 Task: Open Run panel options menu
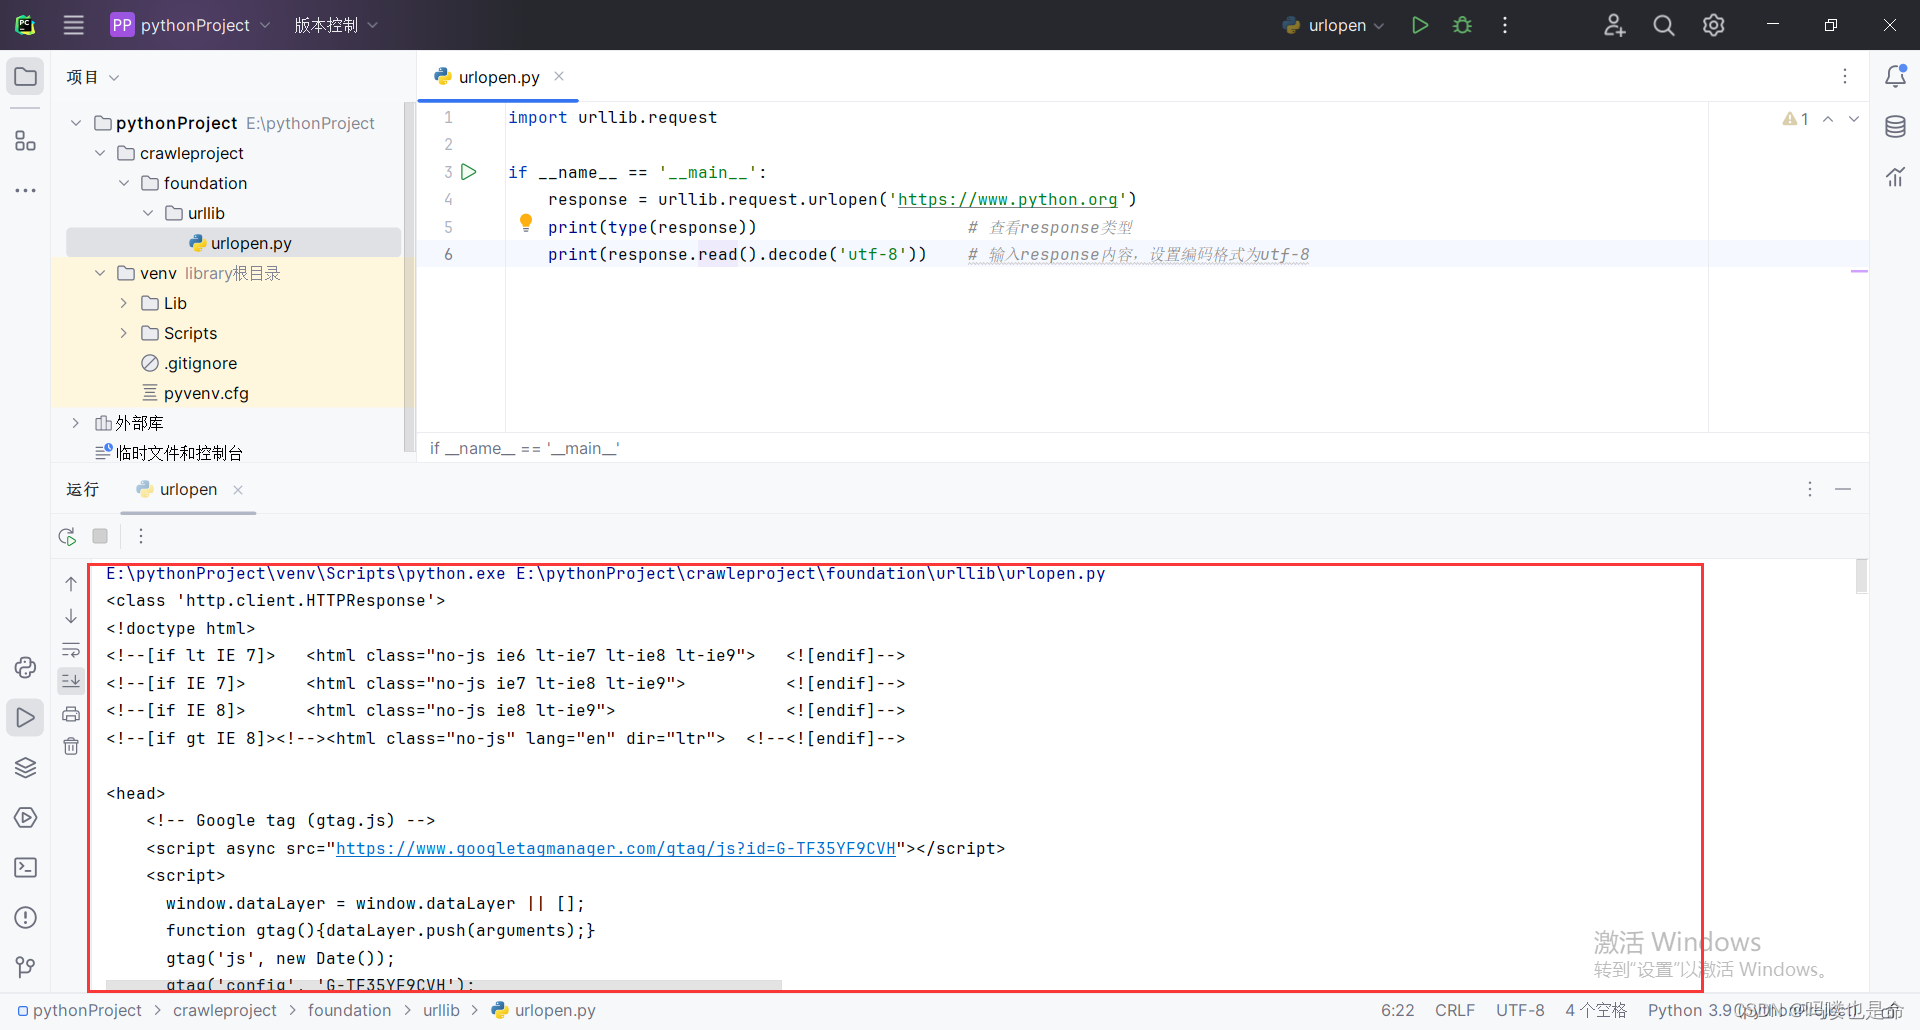[x=1810, y=489]
